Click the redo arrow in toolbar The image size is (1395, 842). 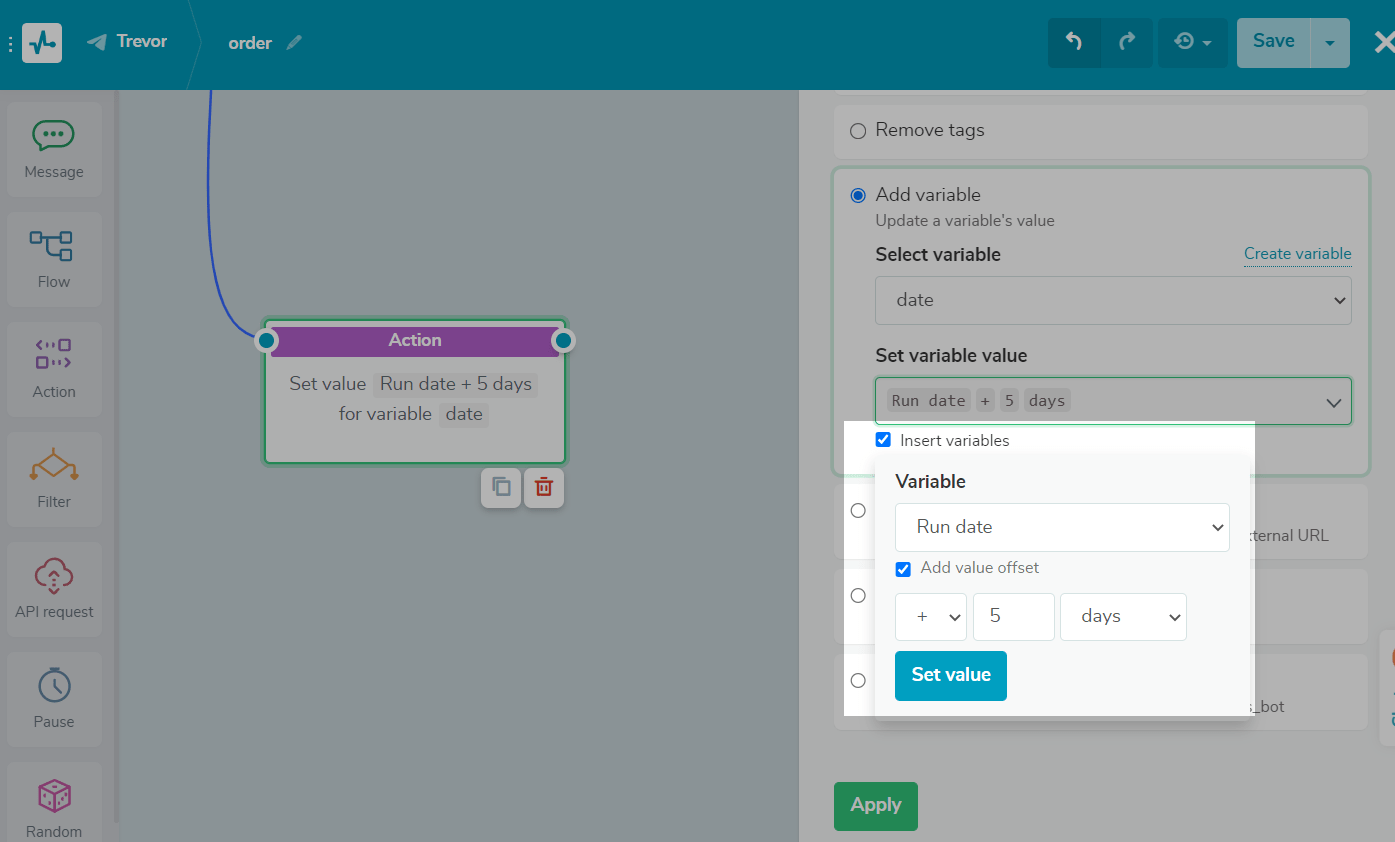pyautogui.click(x=1127, y=42)
